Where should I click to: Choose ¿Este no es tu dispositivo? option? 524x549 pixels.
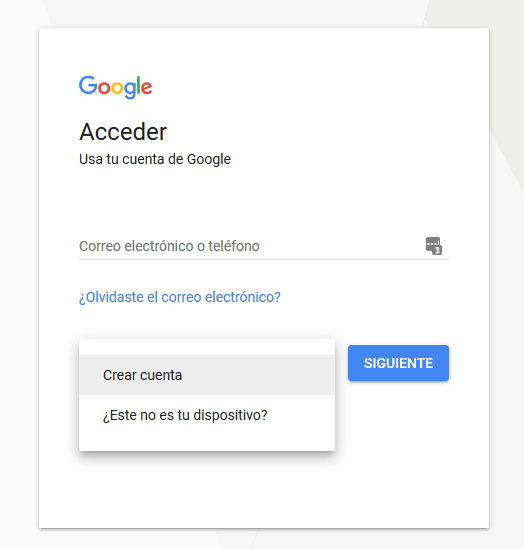[x=207, y=415]
